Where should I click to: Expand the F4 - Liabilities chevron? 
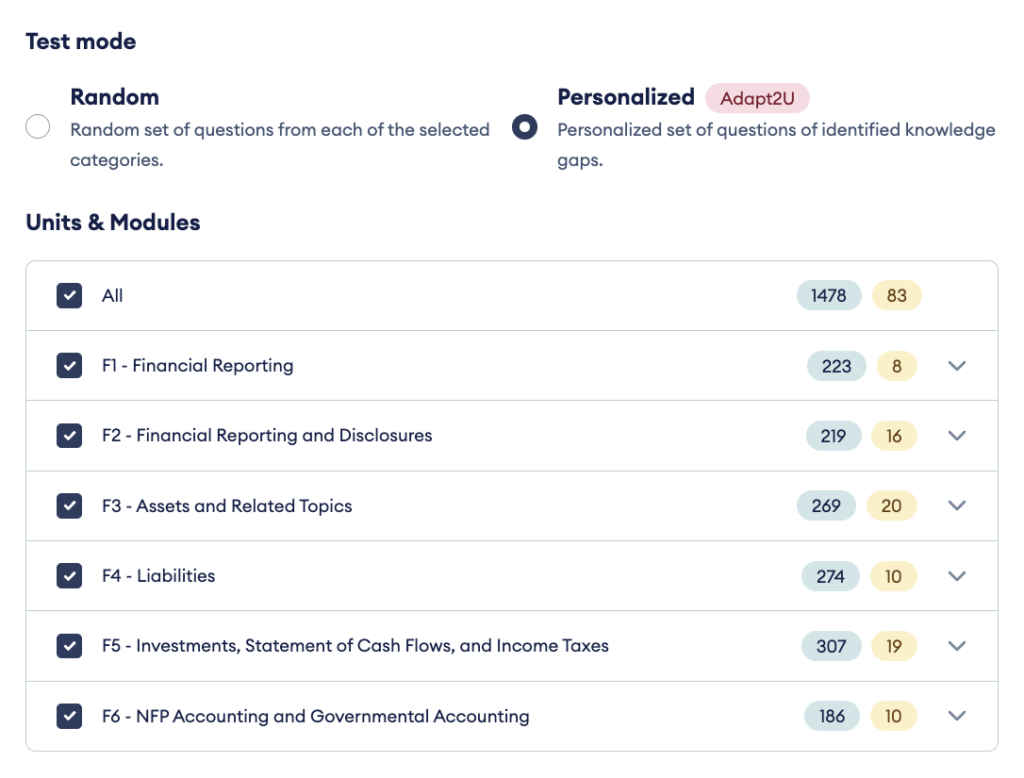(957, 576)
